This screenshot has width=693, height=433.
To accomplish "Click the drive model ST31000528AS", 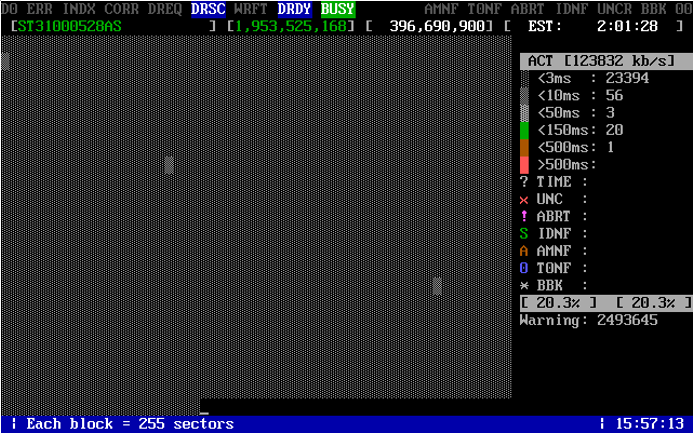I will tap(69, 27).
